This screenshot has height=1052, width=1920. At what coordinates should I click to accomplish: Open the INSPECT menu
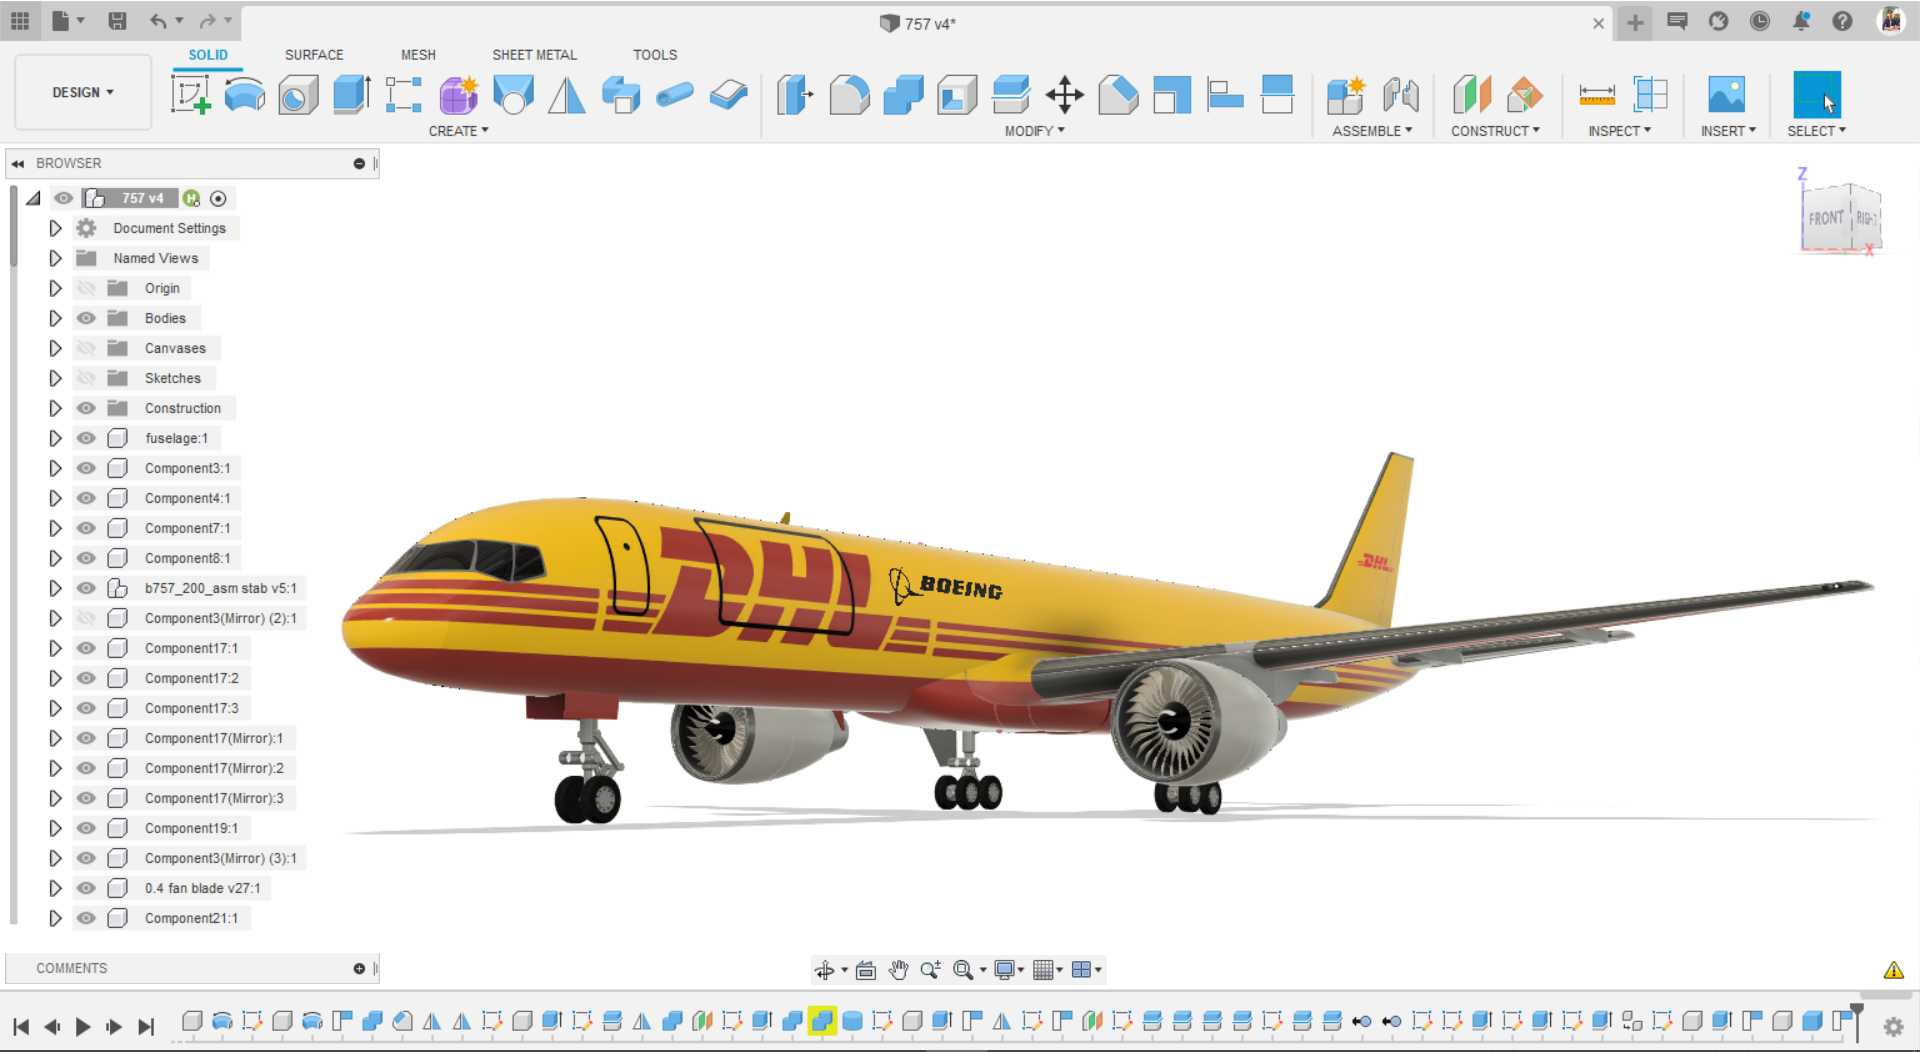pyautogui.click(x=1619, y=131)
